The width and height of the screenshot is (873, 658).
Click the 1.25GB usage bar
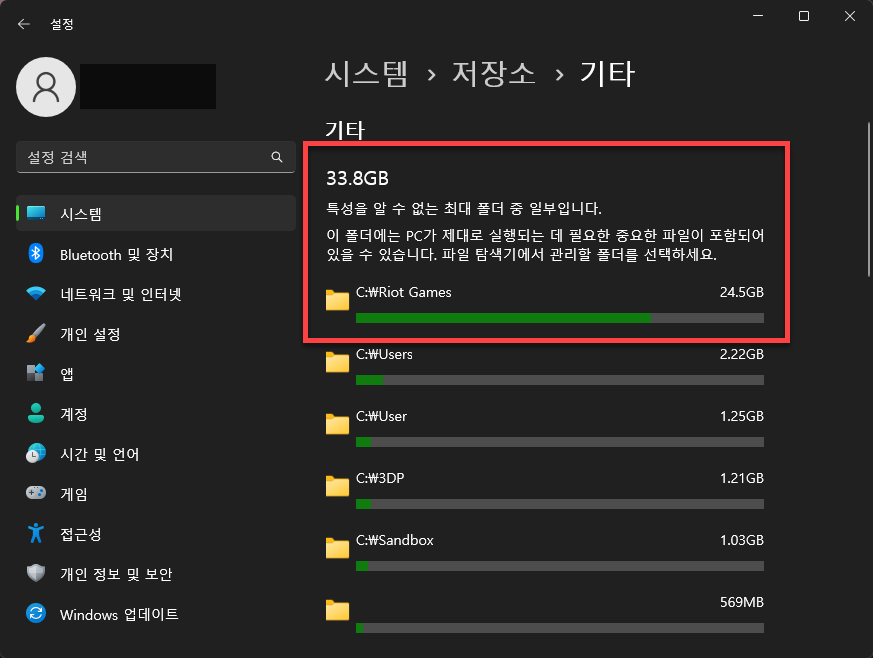(x=560, y=442)
